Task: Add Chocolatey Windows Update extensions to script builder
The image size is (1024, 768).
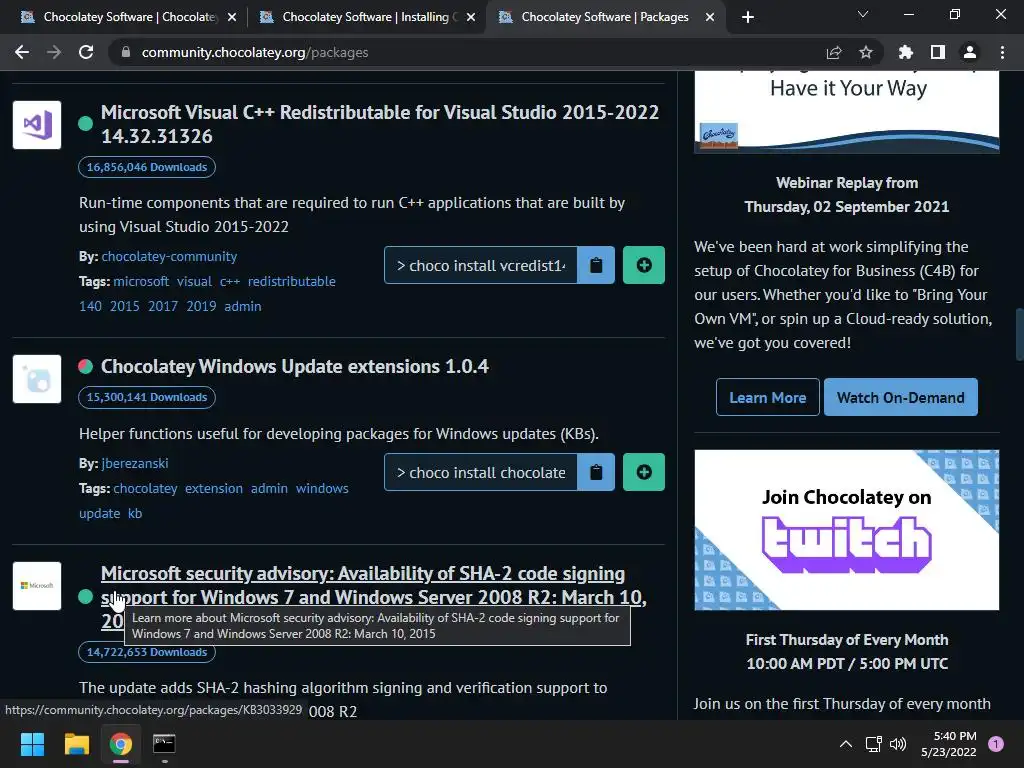Action: pos(644,472)
